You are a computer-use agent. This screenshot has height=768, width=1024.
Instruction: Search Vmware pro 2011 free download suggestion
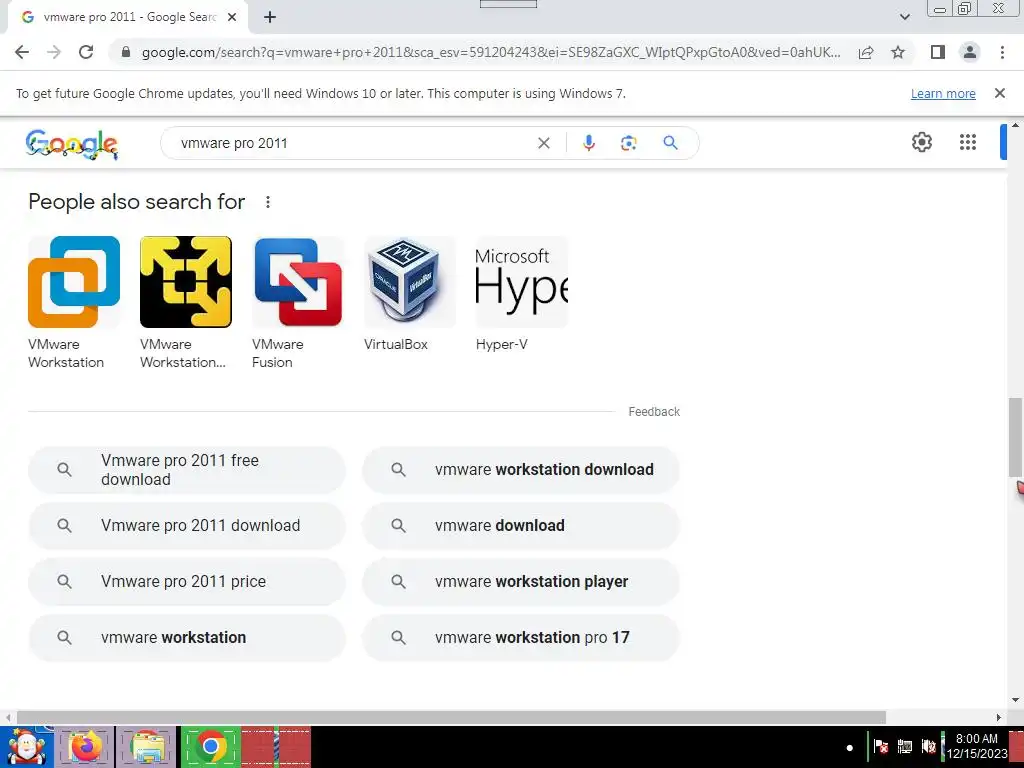pyautogui.click(x=187, y=470)
